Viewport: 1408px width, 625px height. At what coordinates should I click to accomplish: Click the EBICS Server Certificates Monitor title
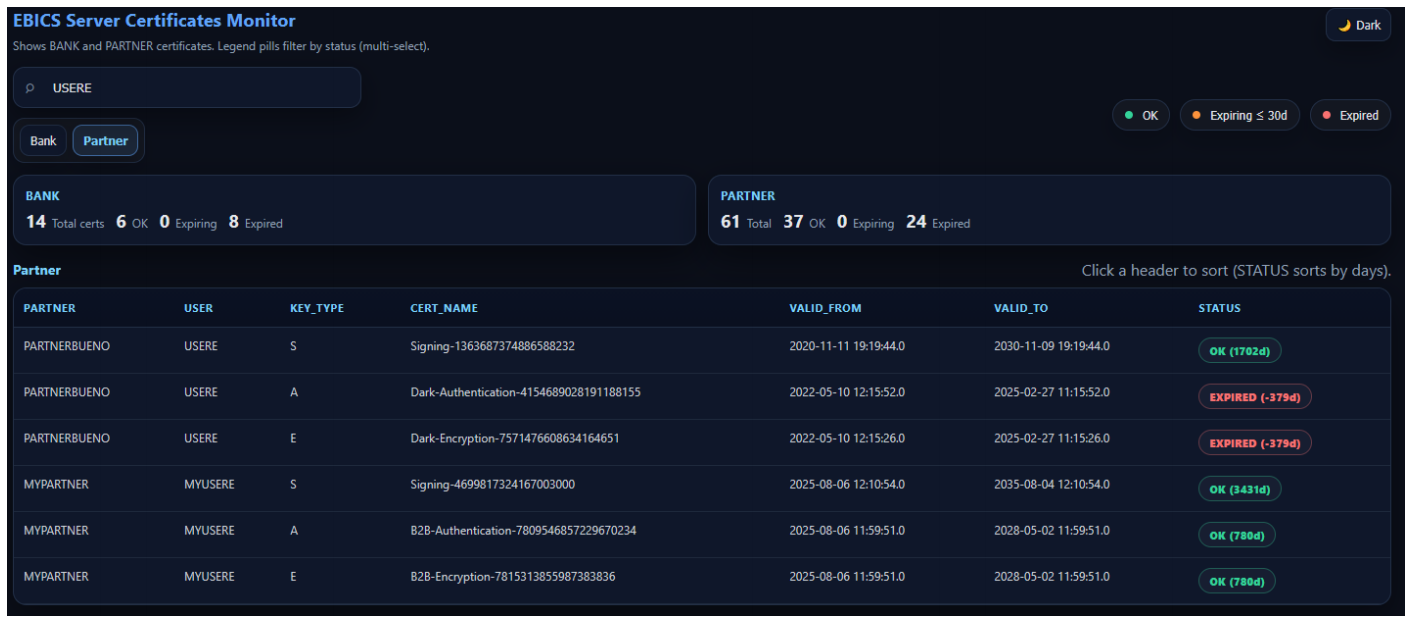[154, 20]
